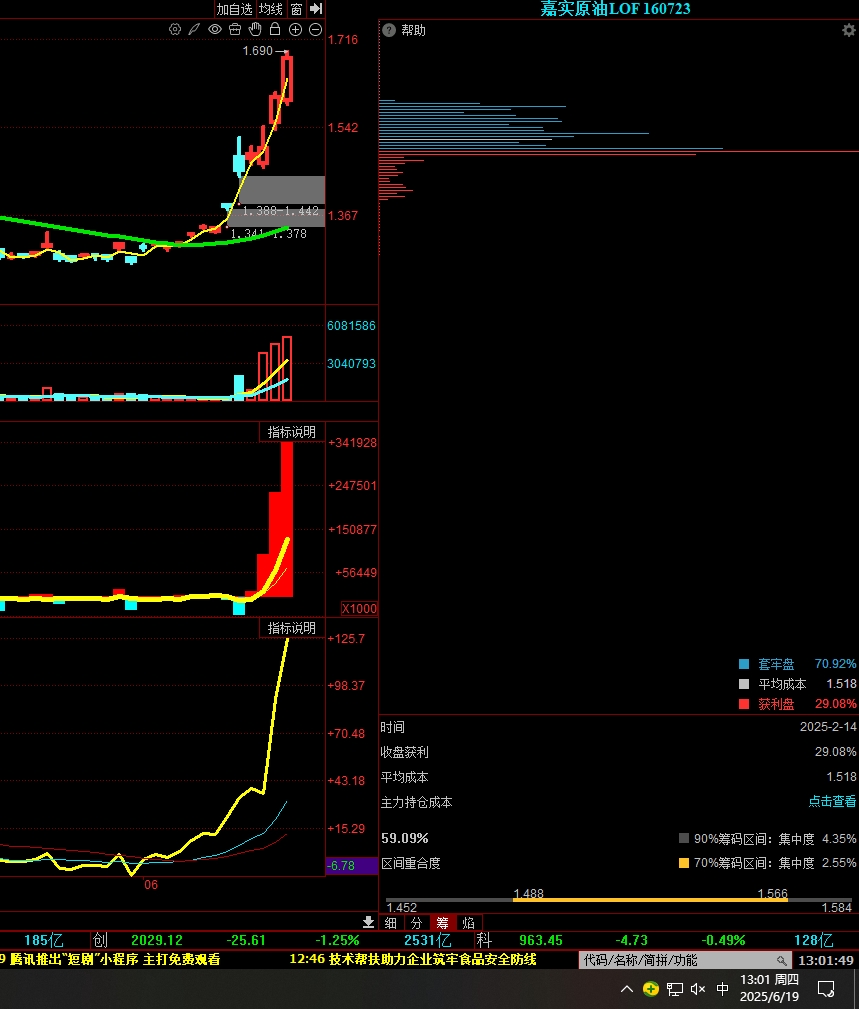Click the 平均成本 white legend swatch
Image resolution: width=859 pixels, height=1009 pixels.
tap(744, 684)
